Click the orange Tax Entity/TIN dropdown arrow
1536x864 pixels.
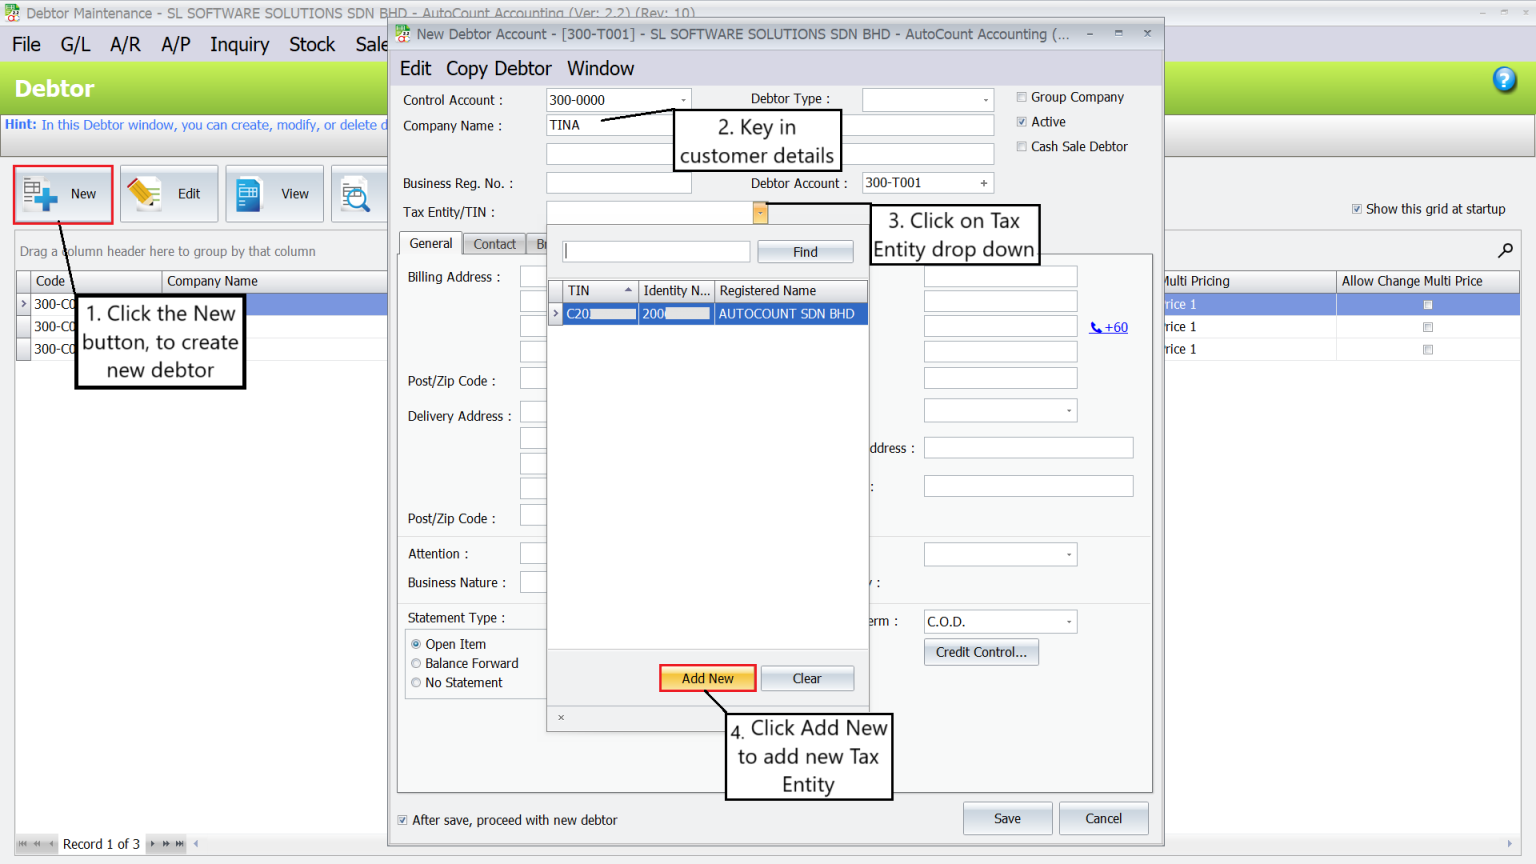point(760,212)
